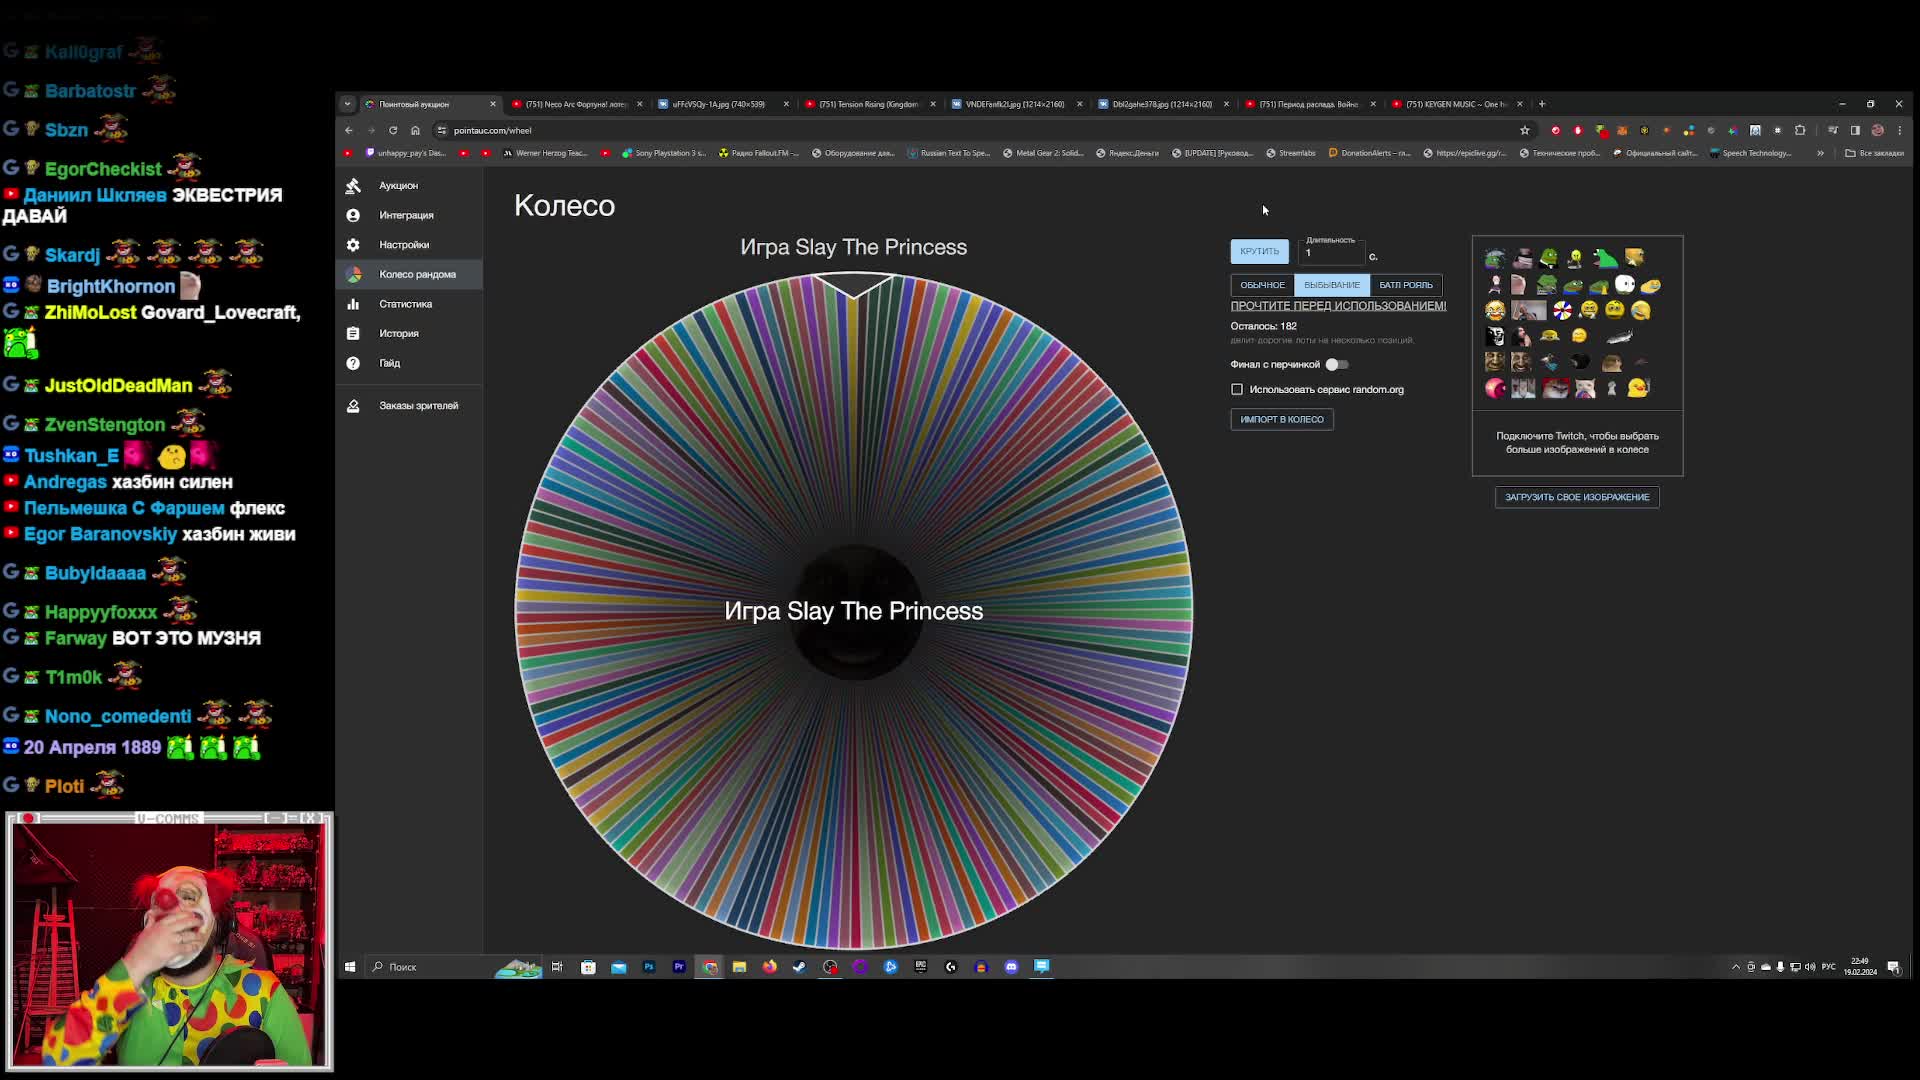Pick the green dinosaur emote

click(x=1606, y=258)
